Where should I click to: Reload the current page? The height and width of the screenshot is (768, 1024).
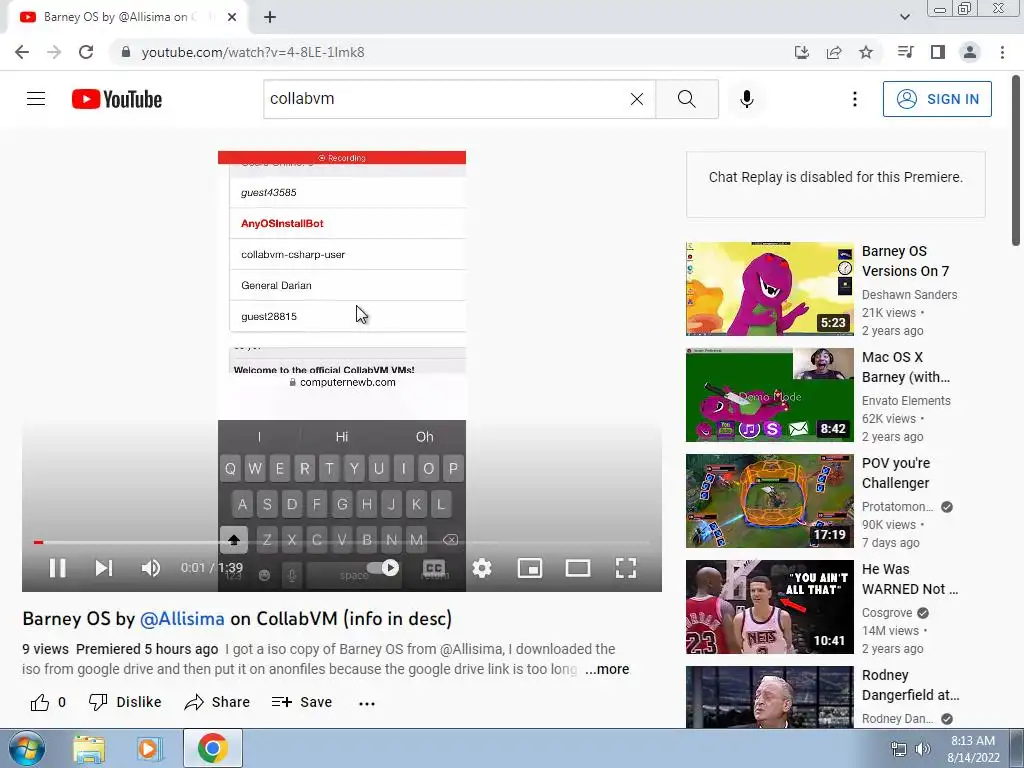pos(86,52)
